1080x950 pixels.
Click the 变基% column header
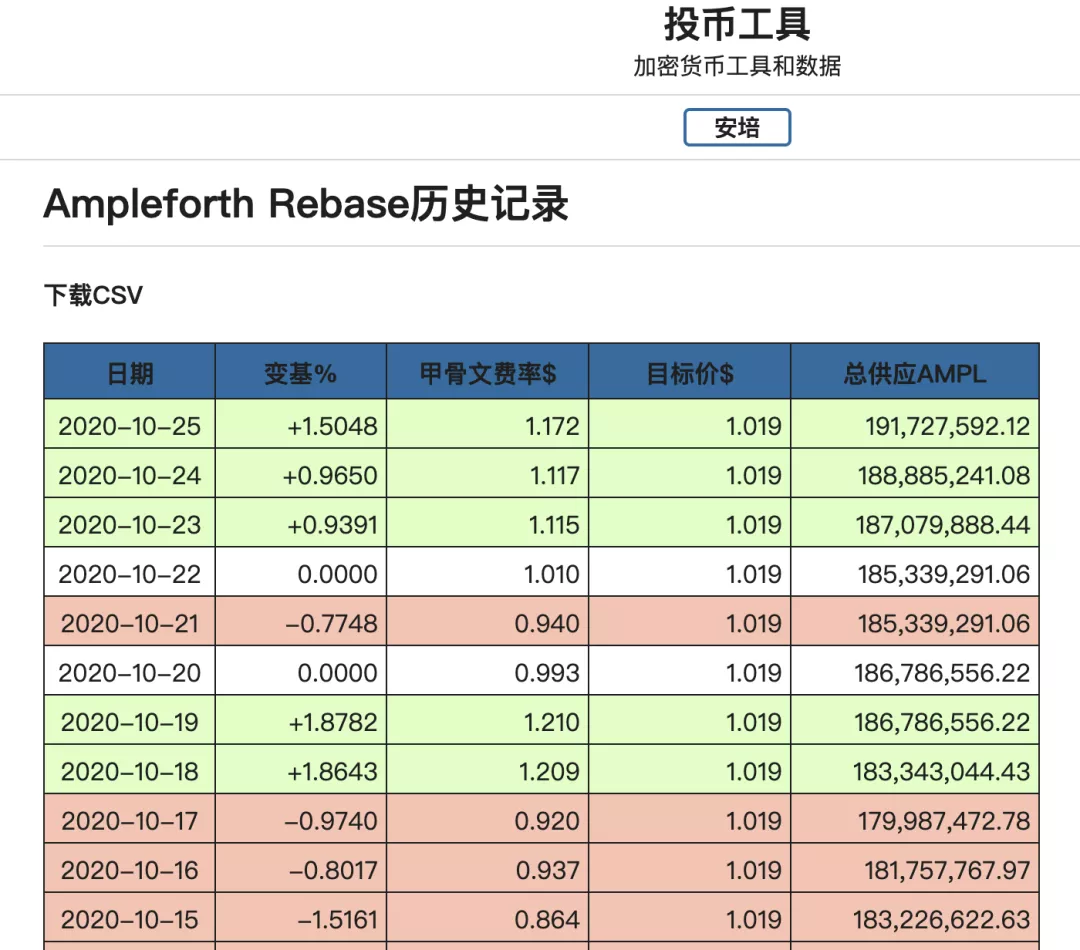[300, 373]
